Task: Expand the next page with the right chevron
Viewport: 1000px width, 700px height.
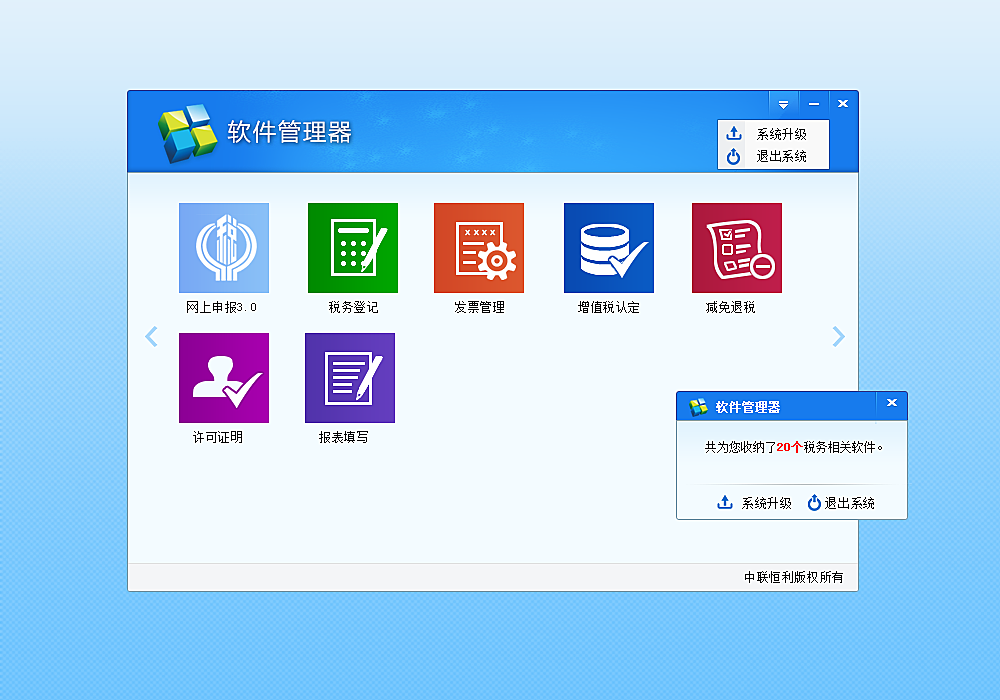Action: coord(839,336)
